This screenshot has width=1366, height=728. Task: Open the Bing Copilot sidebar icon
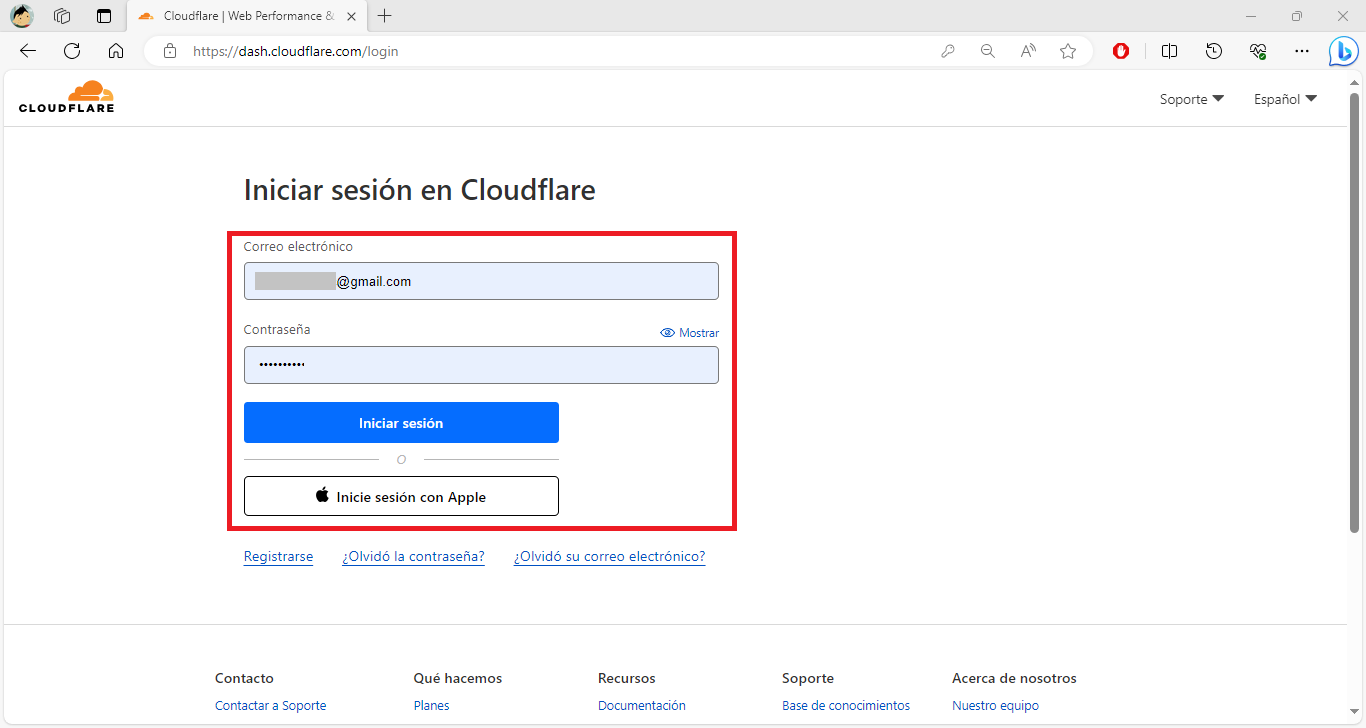pos(1343,51)
